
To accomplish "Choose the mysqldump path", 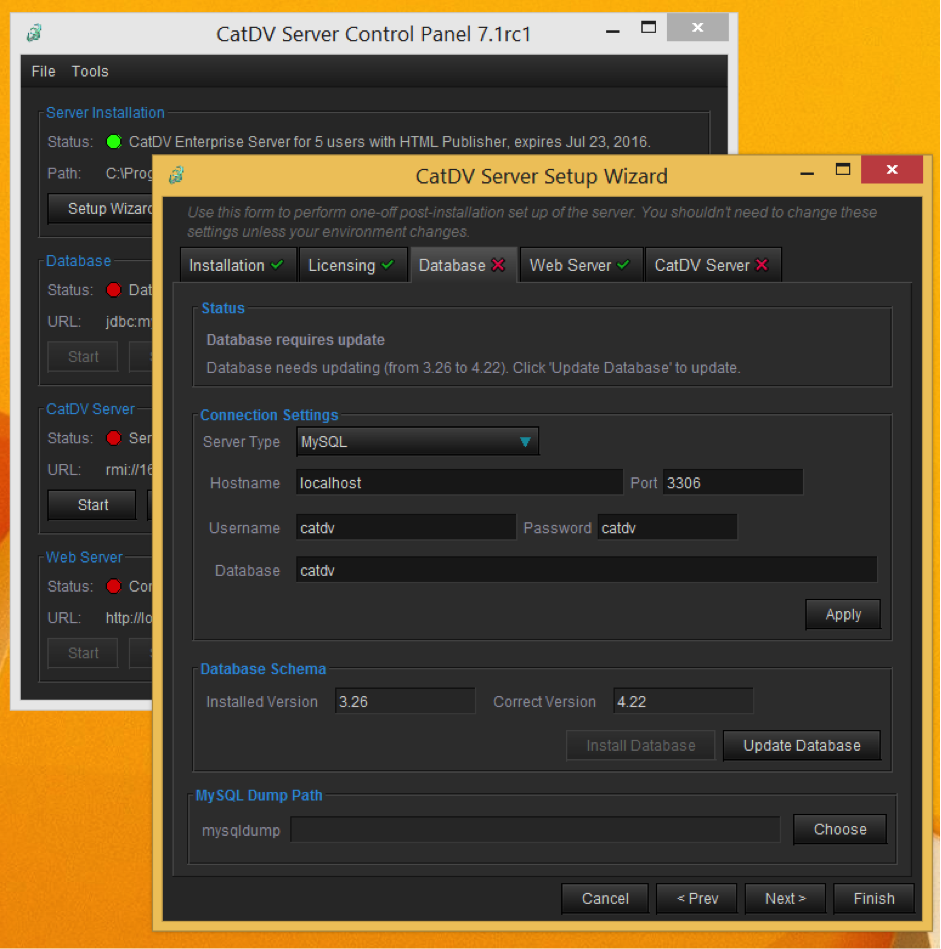I will (839, 829).
